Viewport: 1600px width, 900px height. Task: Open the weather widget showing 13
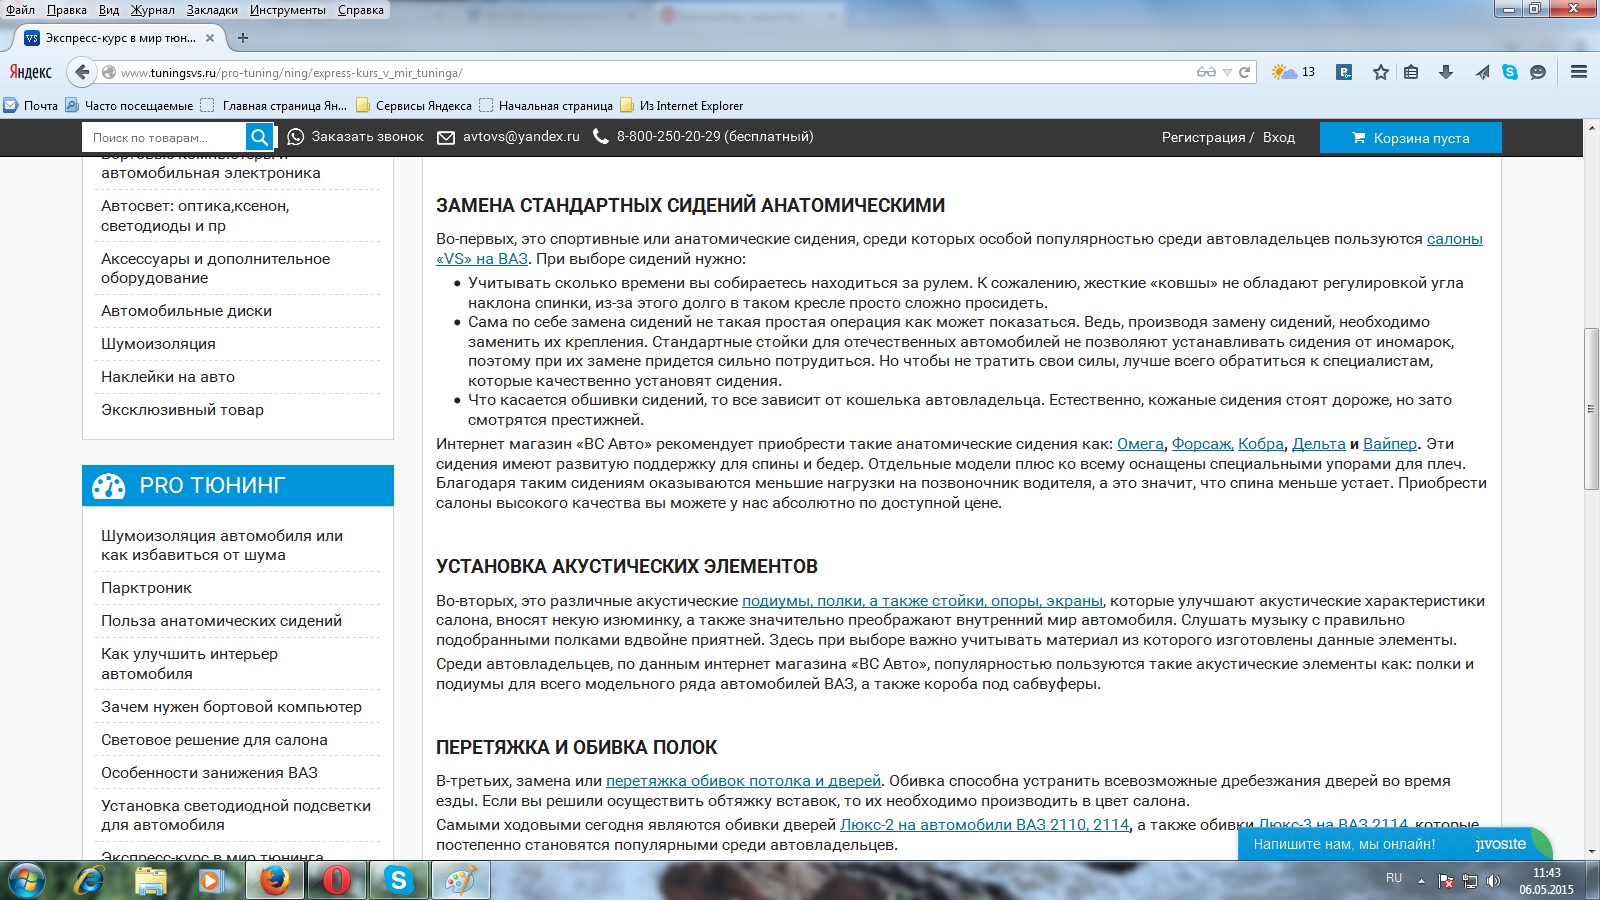point(1293,72)
